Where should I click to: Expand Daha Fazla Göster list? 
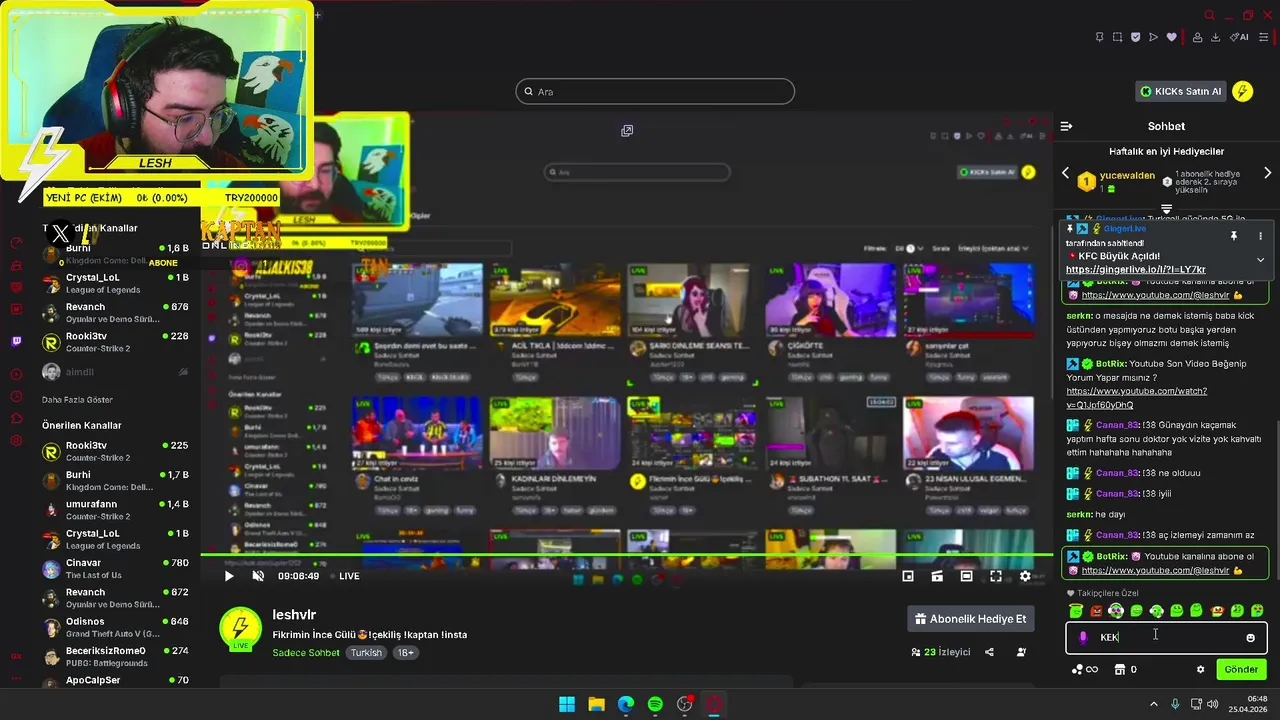click(77, 400)
